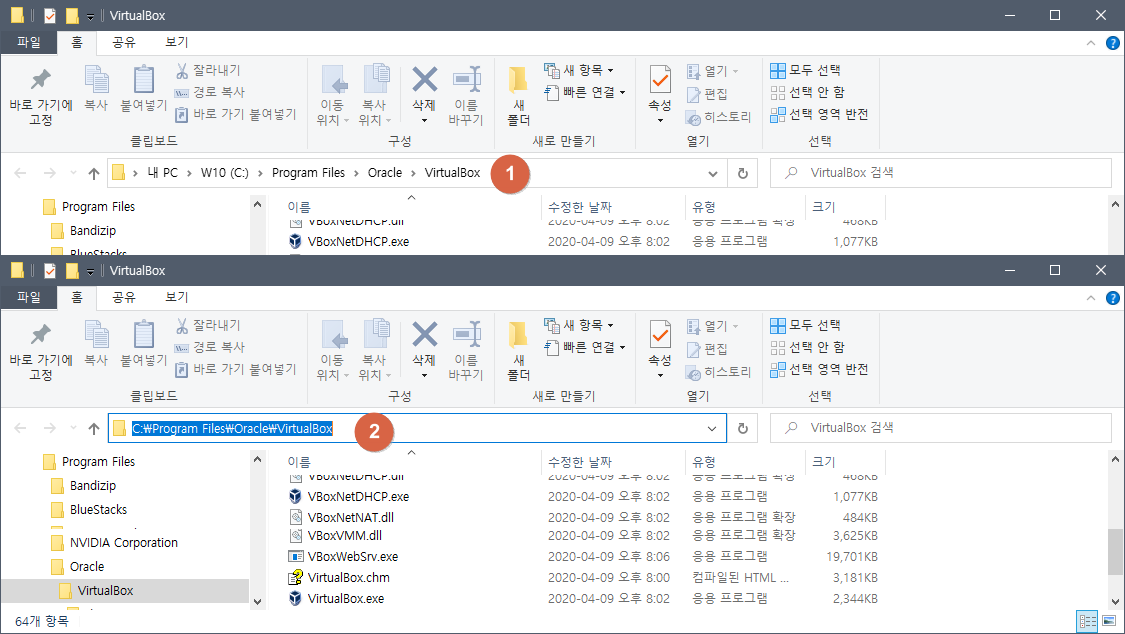
Task: Click Pin to Quick access in top window
Action: pyautogui.click(x=41, y=97)
